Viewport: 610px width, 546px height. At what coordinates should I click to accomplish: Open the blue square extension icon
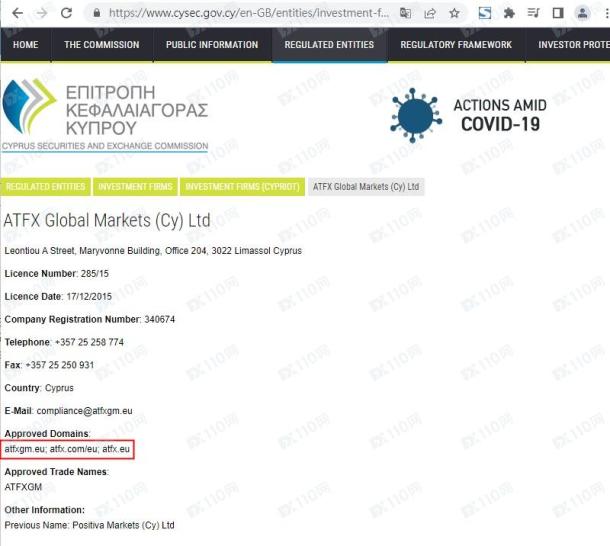485,13
